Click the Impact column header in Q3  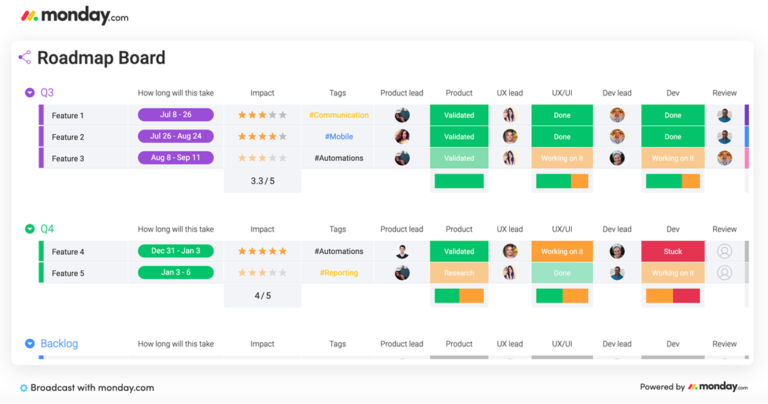pos(262,93)
